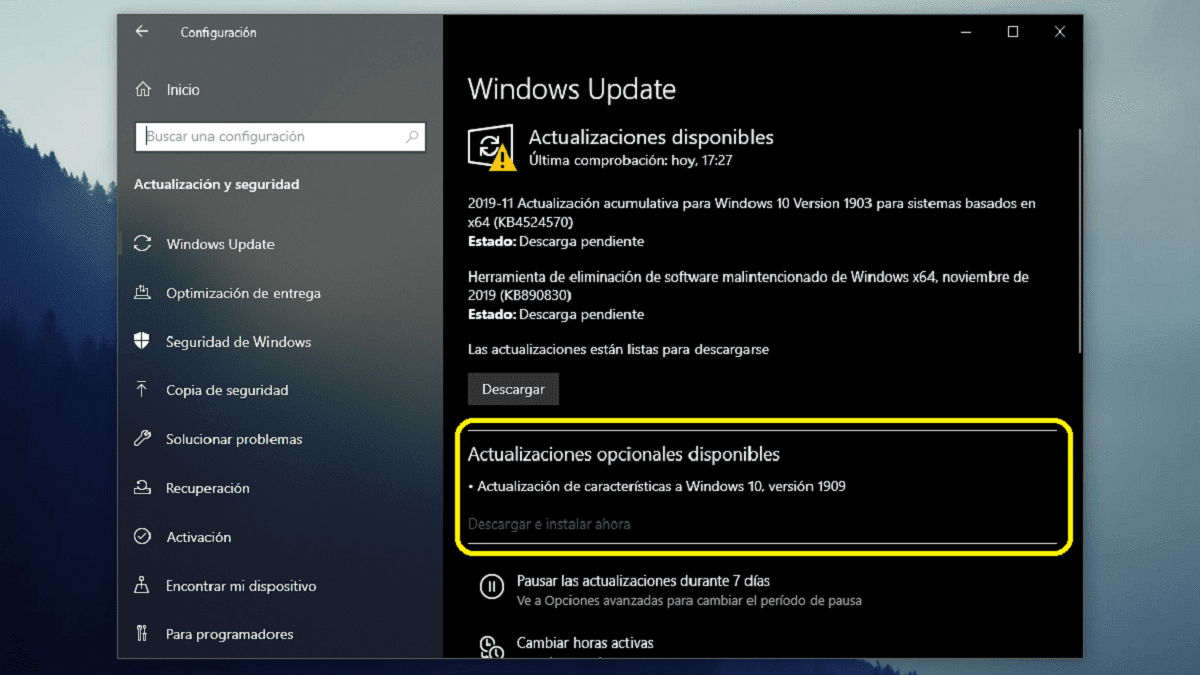Screen dimensions: 1200x675
Task: Open Cambiar horas activas
Action: click(585, 643)
